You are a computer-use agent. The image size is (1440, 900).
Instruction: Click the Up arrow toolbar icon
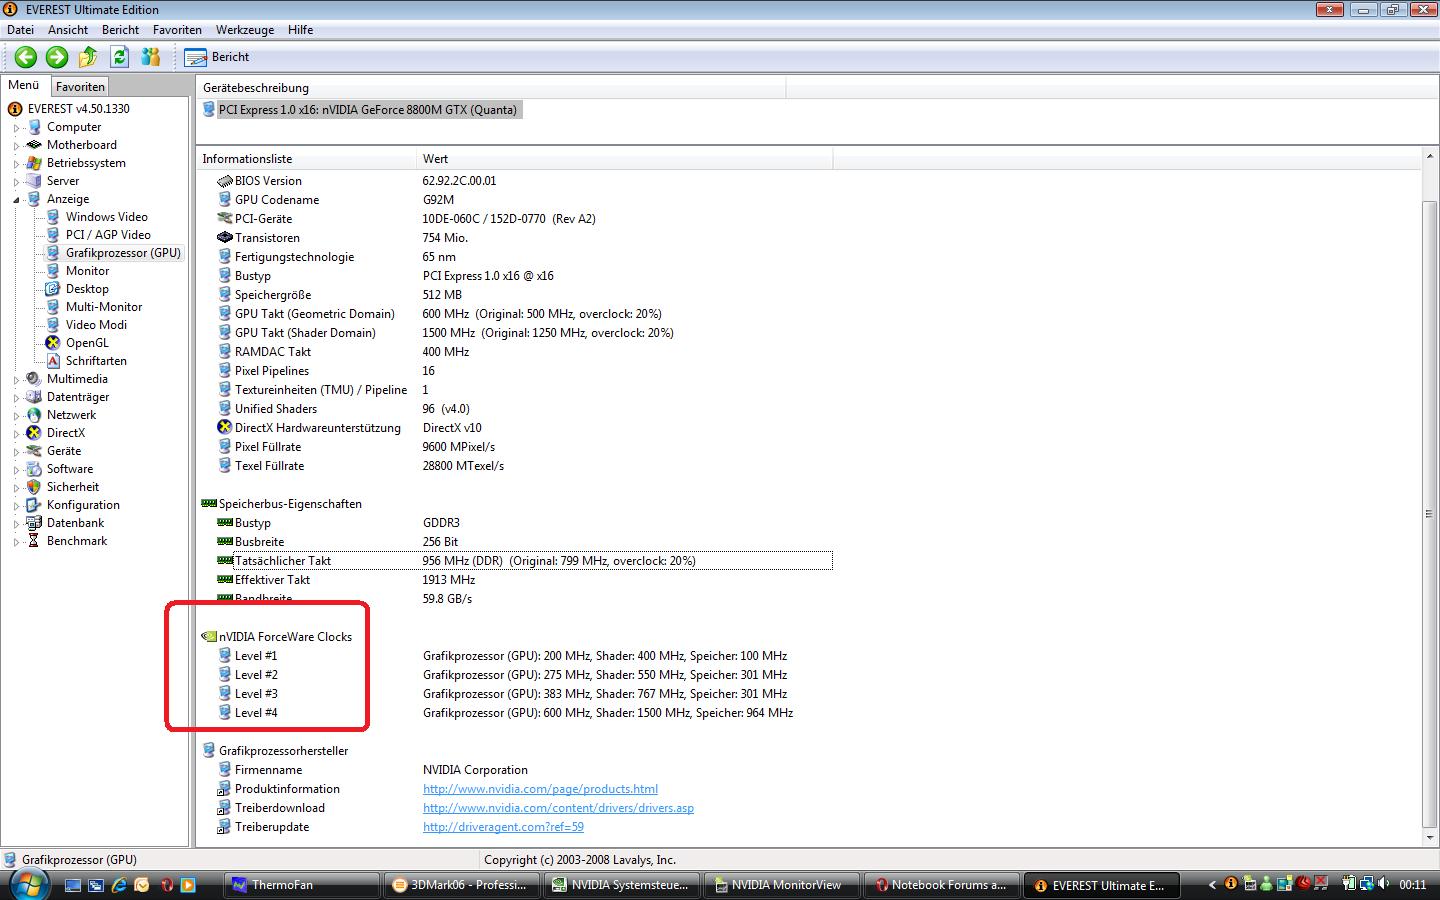point(88,57)
